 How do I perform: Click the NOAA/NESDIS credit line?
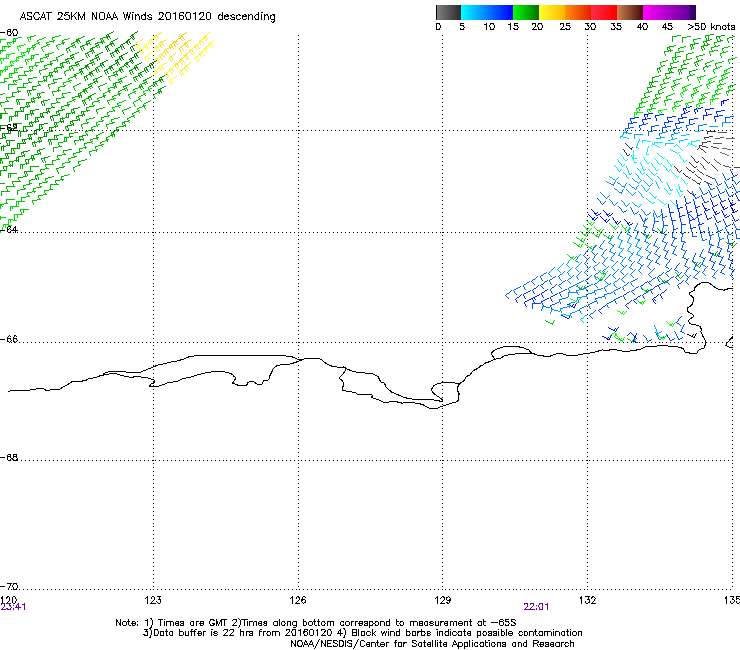click(x=432, y=644)
